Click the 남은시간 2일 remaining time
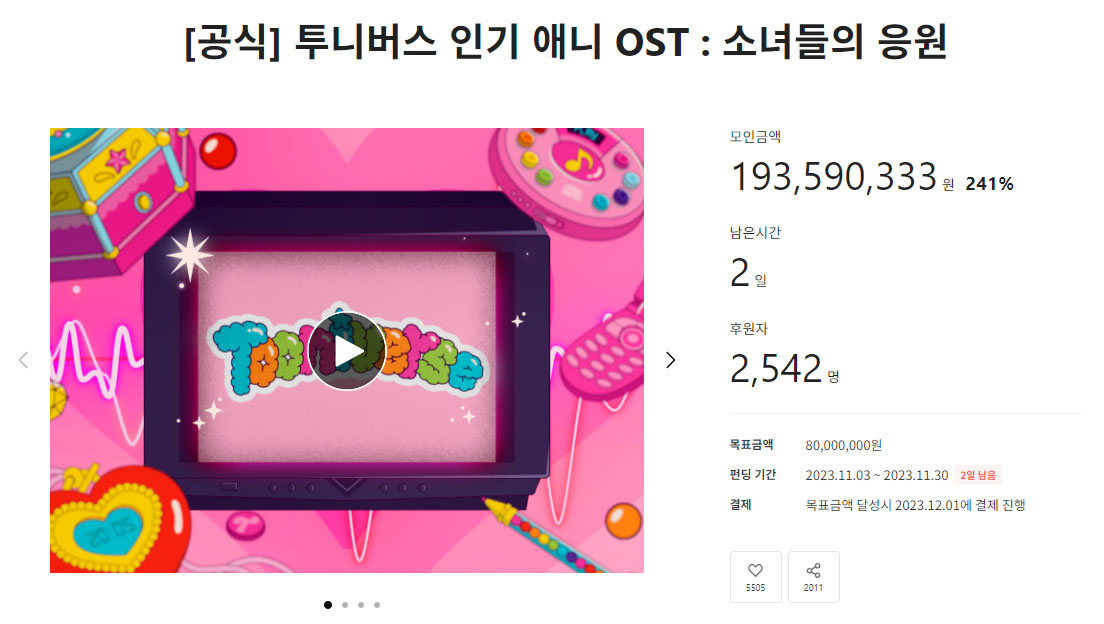 (x=748, y=273)
